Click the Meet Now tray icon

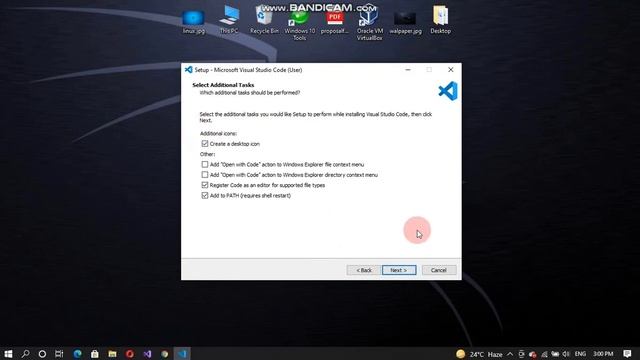pos(521,354)
